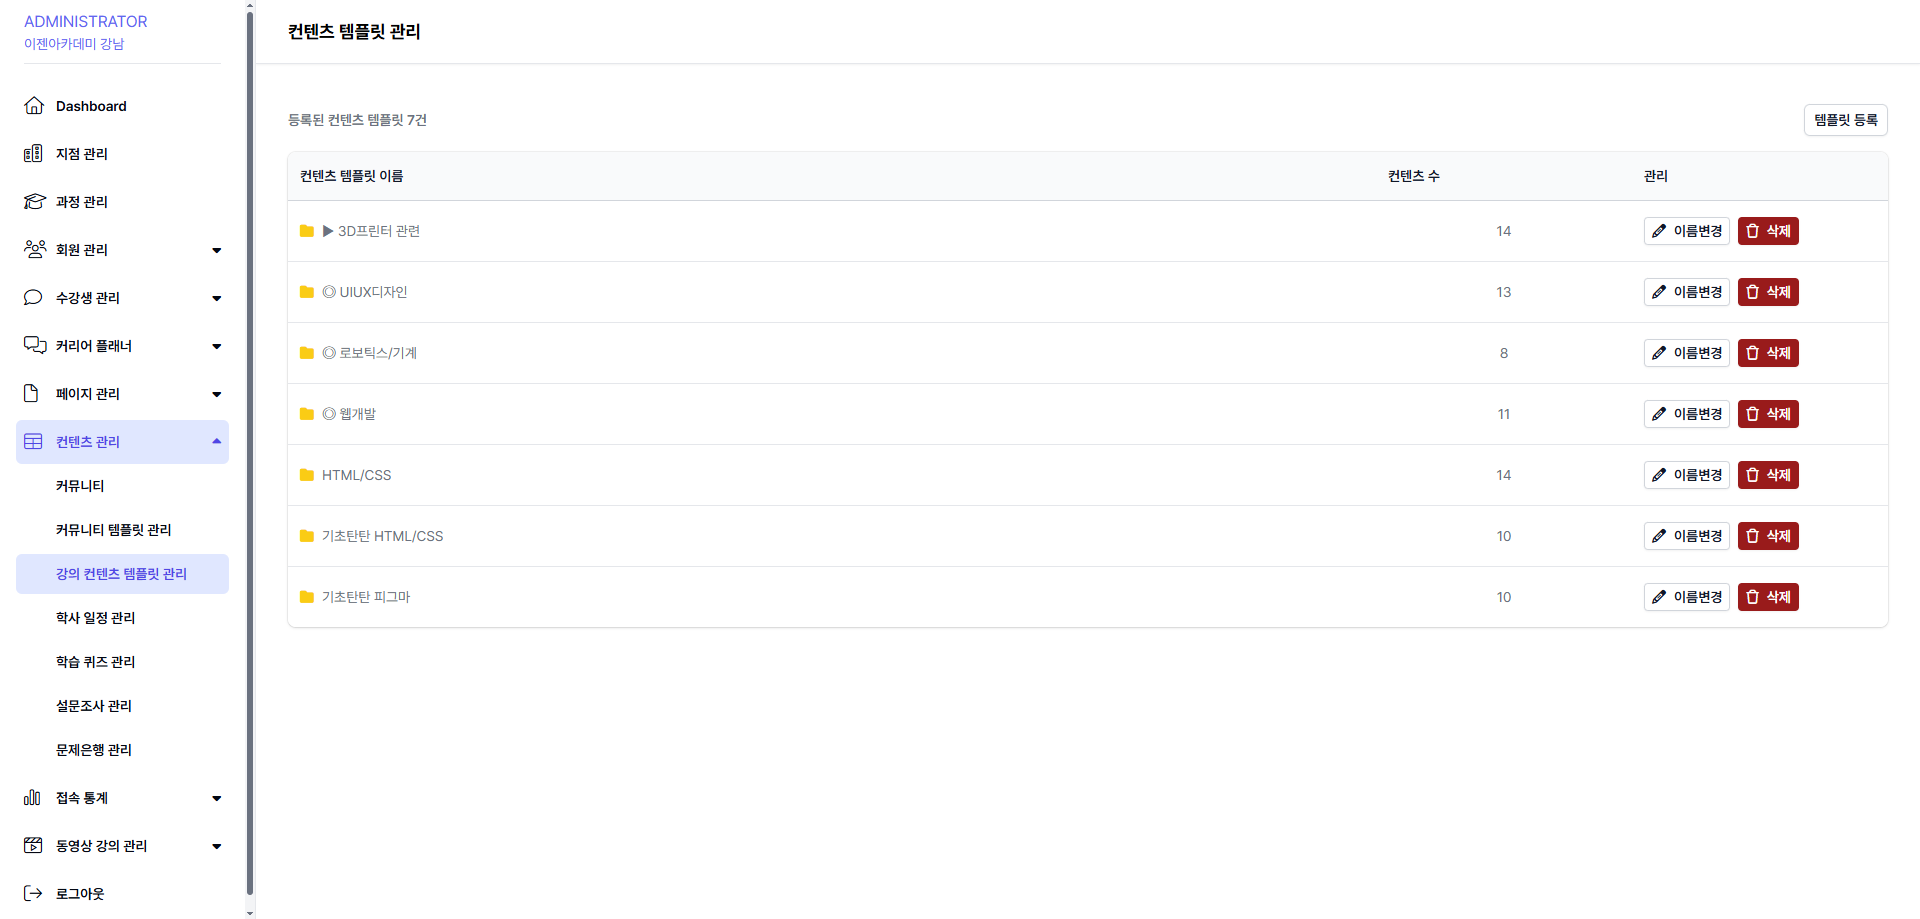Click the folder icon for HTML/CSS template
The width and height of the screenshot is (1920, 919).
[x=307, y=475]
